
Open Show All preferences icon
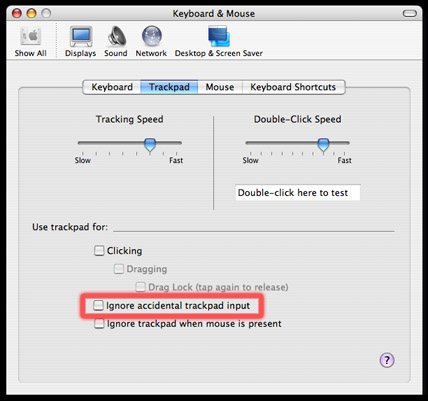pos(30,42)
